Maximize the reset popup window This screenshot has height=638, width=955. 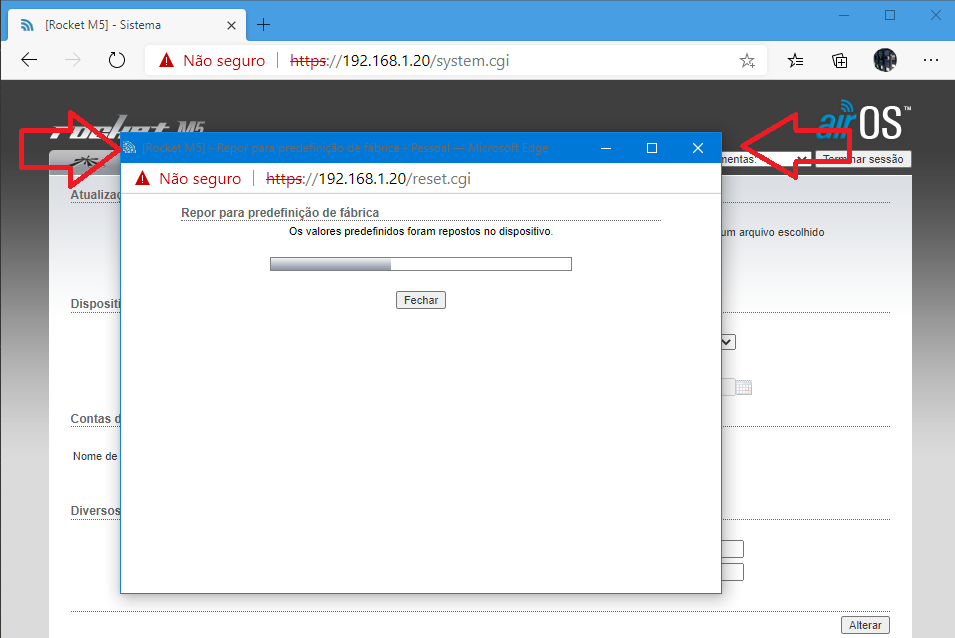(x=652, y=148)
